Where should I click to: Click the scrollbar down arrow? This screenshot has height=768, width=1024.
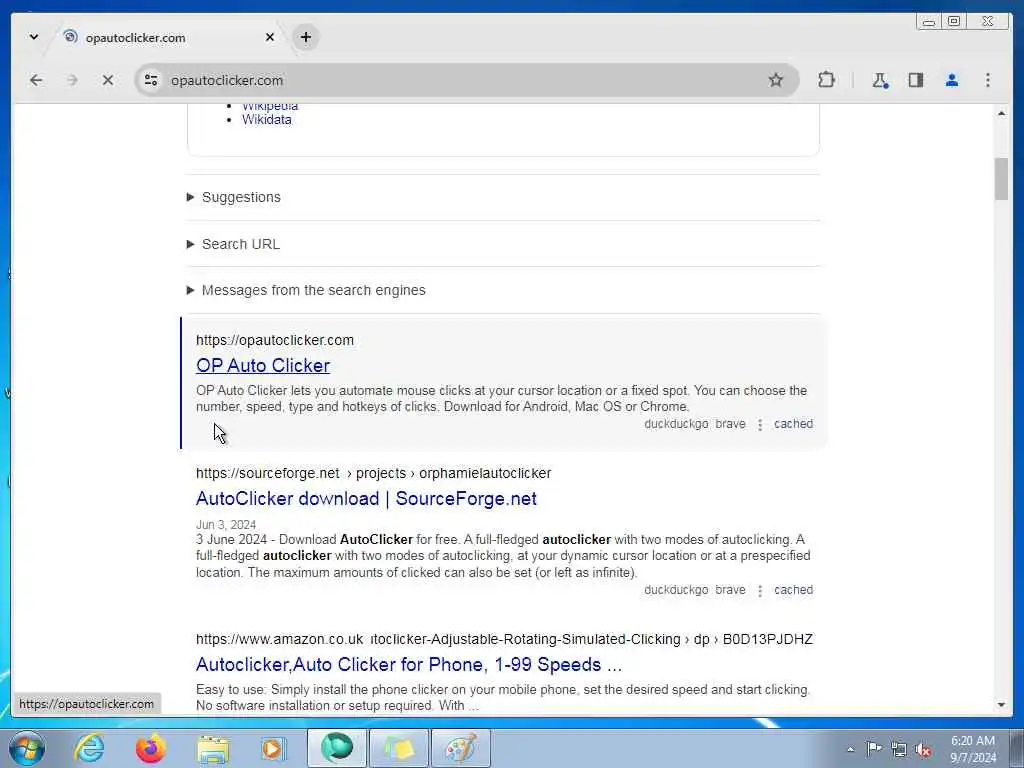[x=1001, y=705]
